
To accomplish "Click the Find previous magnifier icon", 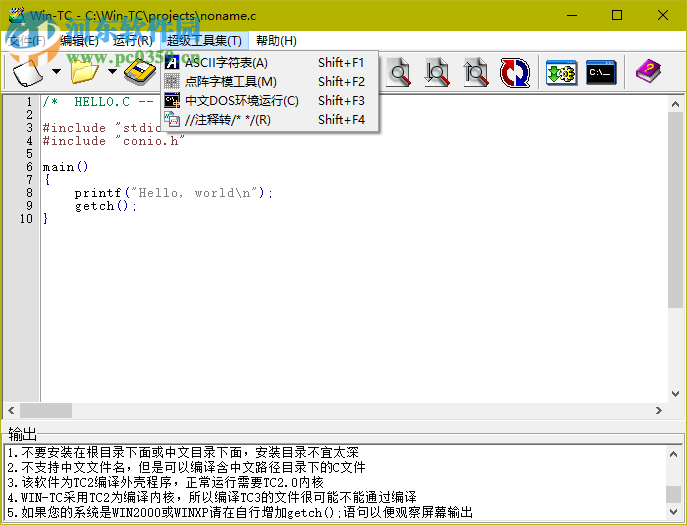I will (476, 72).
